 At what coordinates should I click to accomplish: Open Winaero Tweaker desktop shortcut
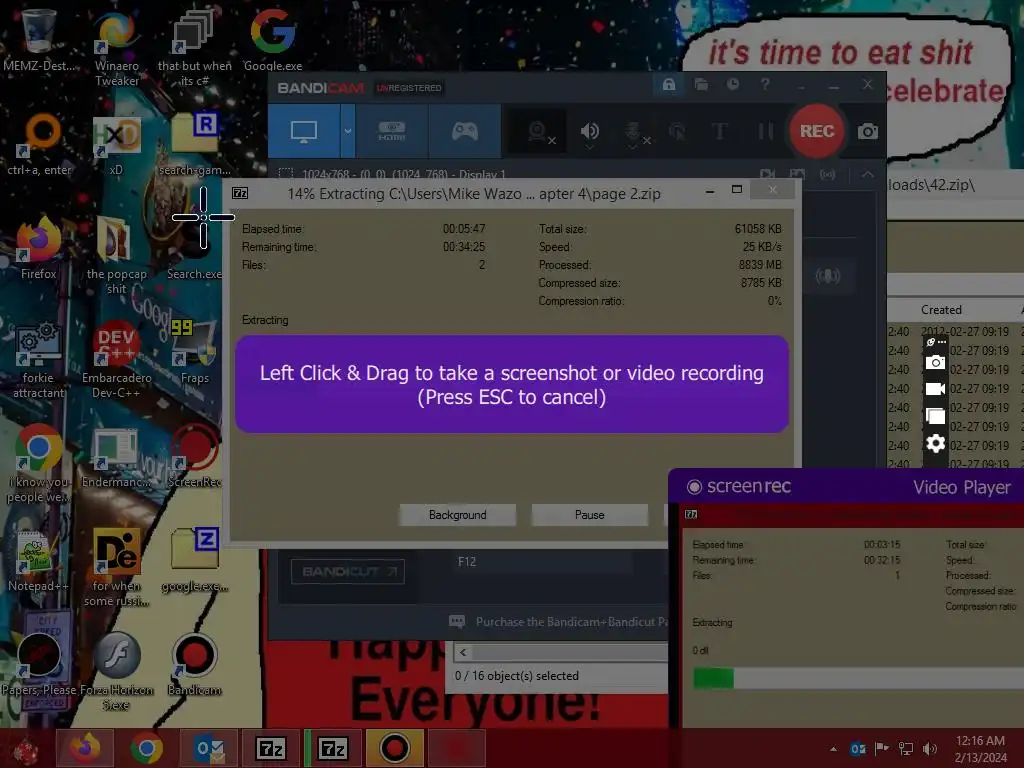(117, 48)
